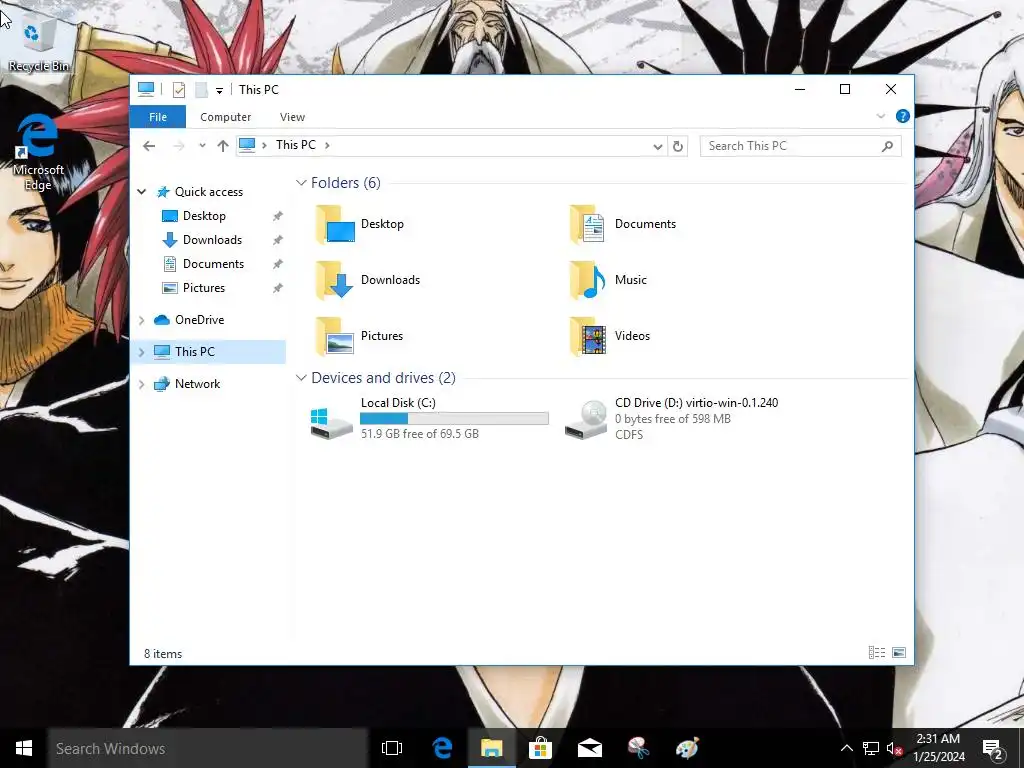1024x768 pixels.
Task: Select CD Drive (D:) virtio-win
Action: 672,419
